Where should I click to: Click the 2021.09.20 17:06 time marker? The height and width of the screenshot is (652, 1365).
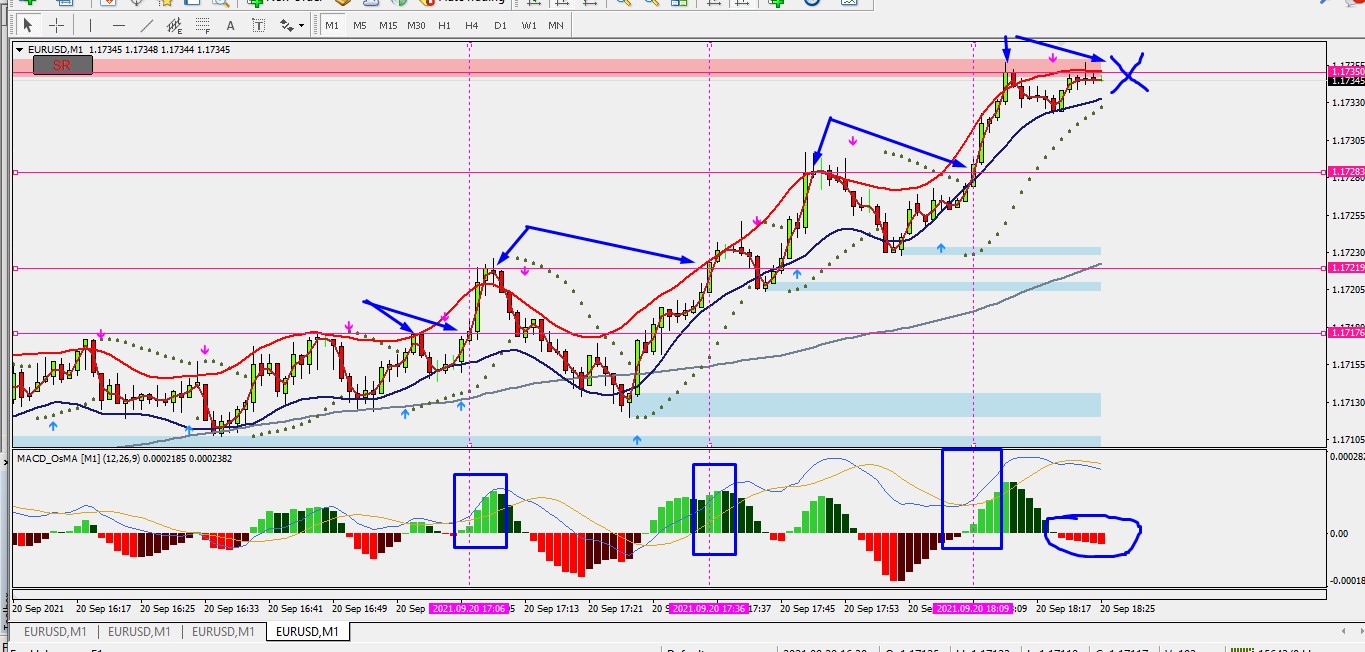coord(469,608)
